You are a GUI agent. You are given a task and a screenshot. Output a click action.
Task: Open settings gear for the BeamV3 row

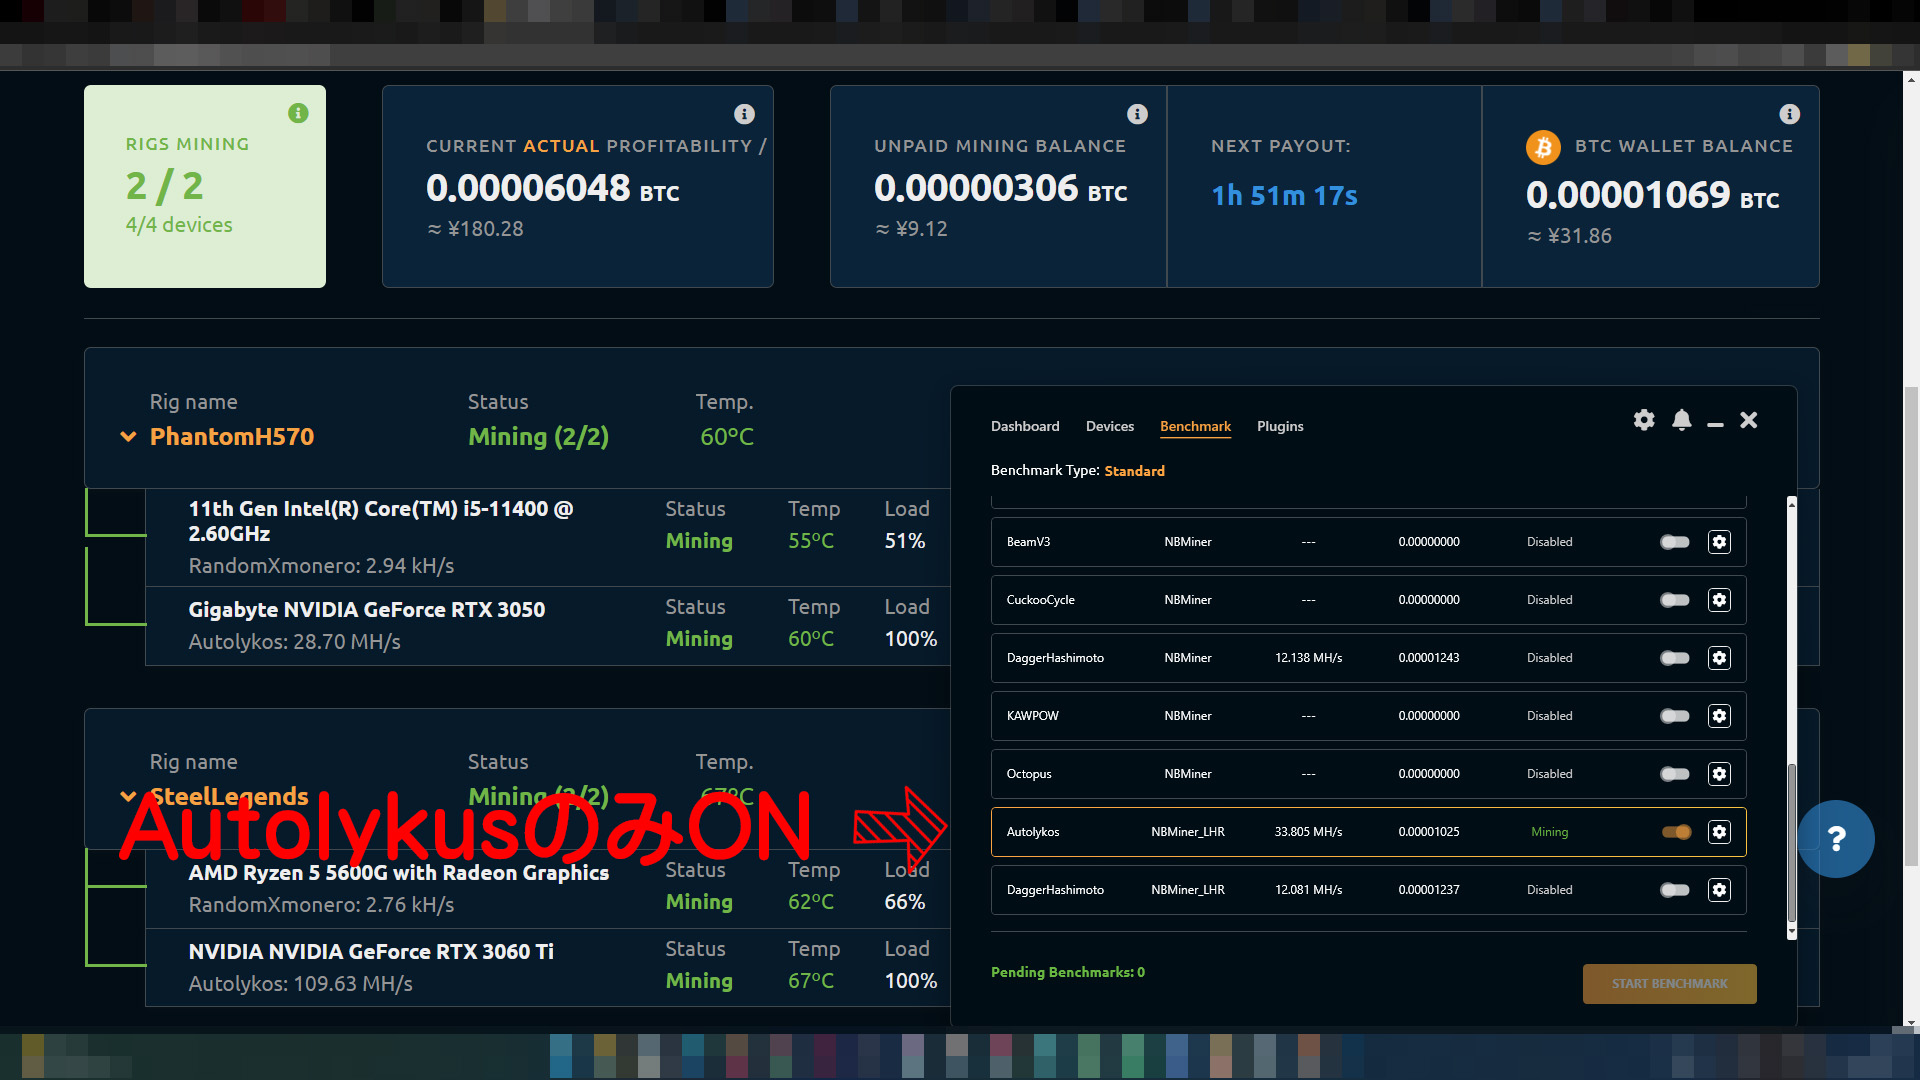(x=1719, y=542)
